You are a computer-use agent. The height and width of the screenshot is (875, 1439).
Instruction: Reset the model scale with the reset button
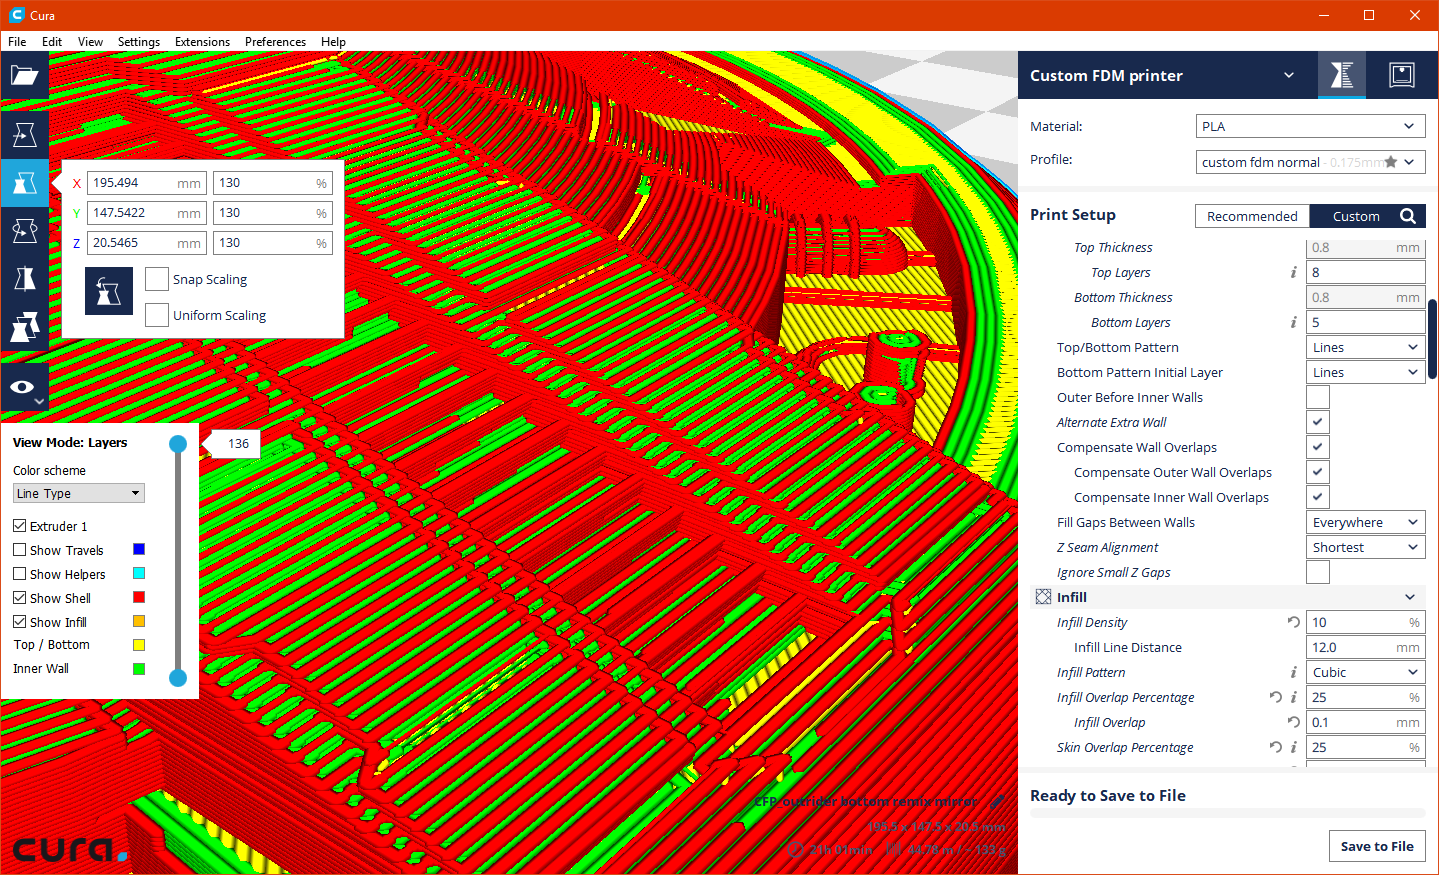[109, 291]
